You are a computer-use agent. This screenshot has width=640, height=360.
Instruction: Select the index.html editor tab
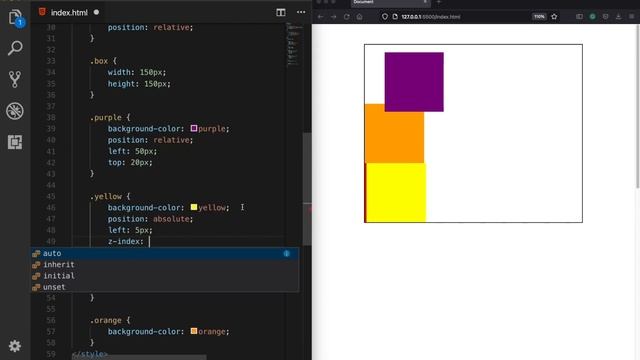click(x=69, y=13)
